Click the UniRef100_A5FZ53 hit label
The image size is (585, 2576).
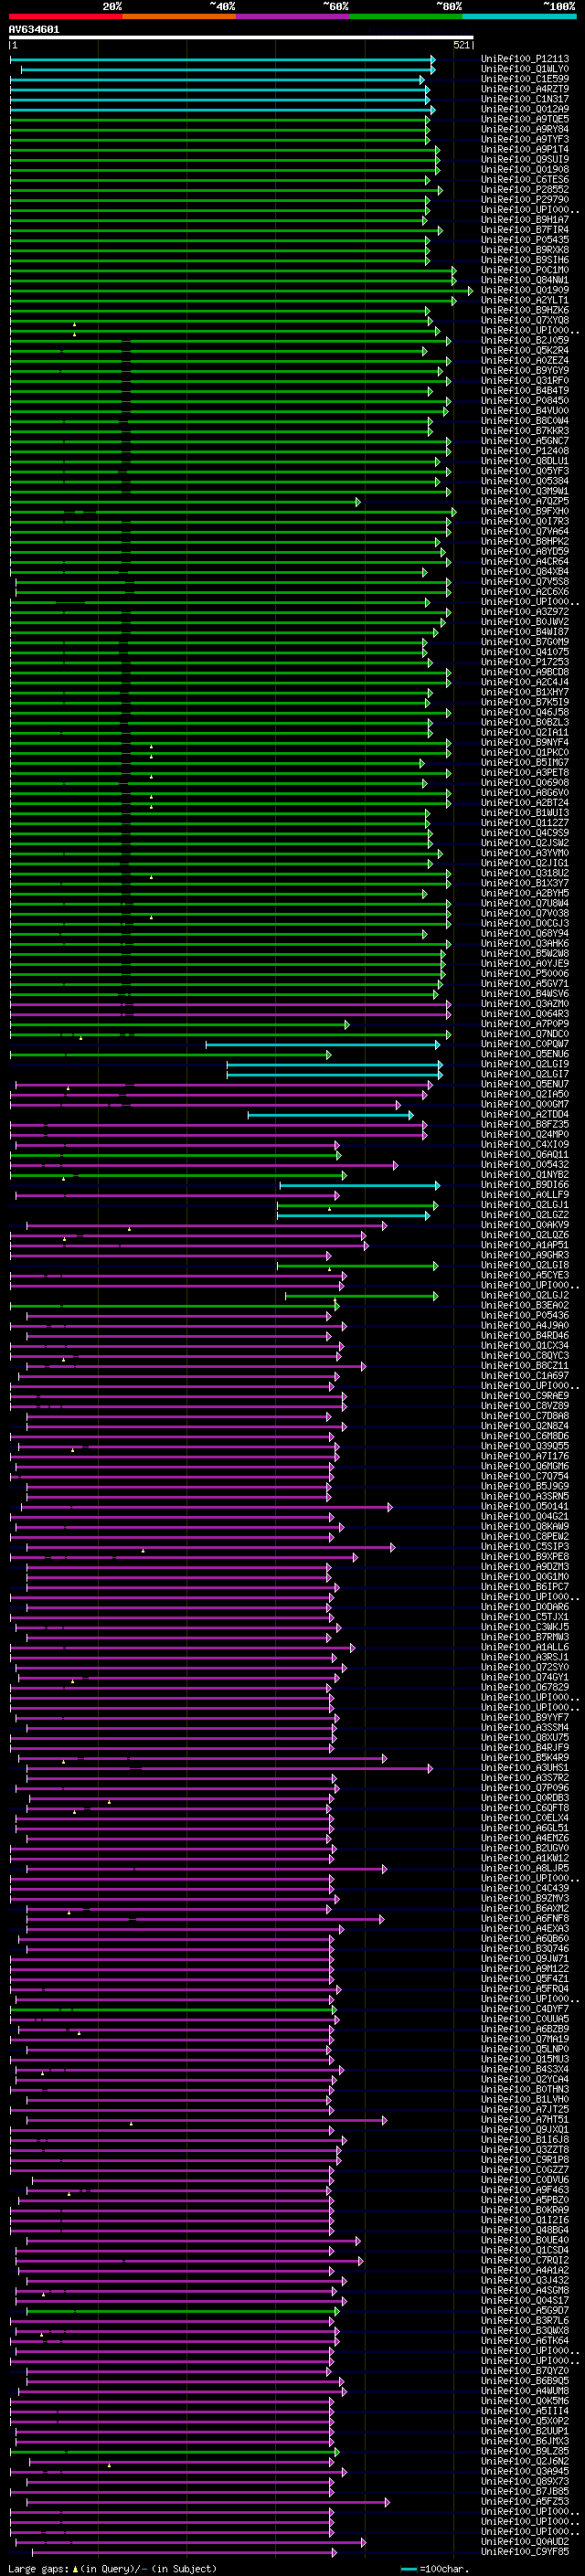pyautogui.click(x=525, y=2501)
